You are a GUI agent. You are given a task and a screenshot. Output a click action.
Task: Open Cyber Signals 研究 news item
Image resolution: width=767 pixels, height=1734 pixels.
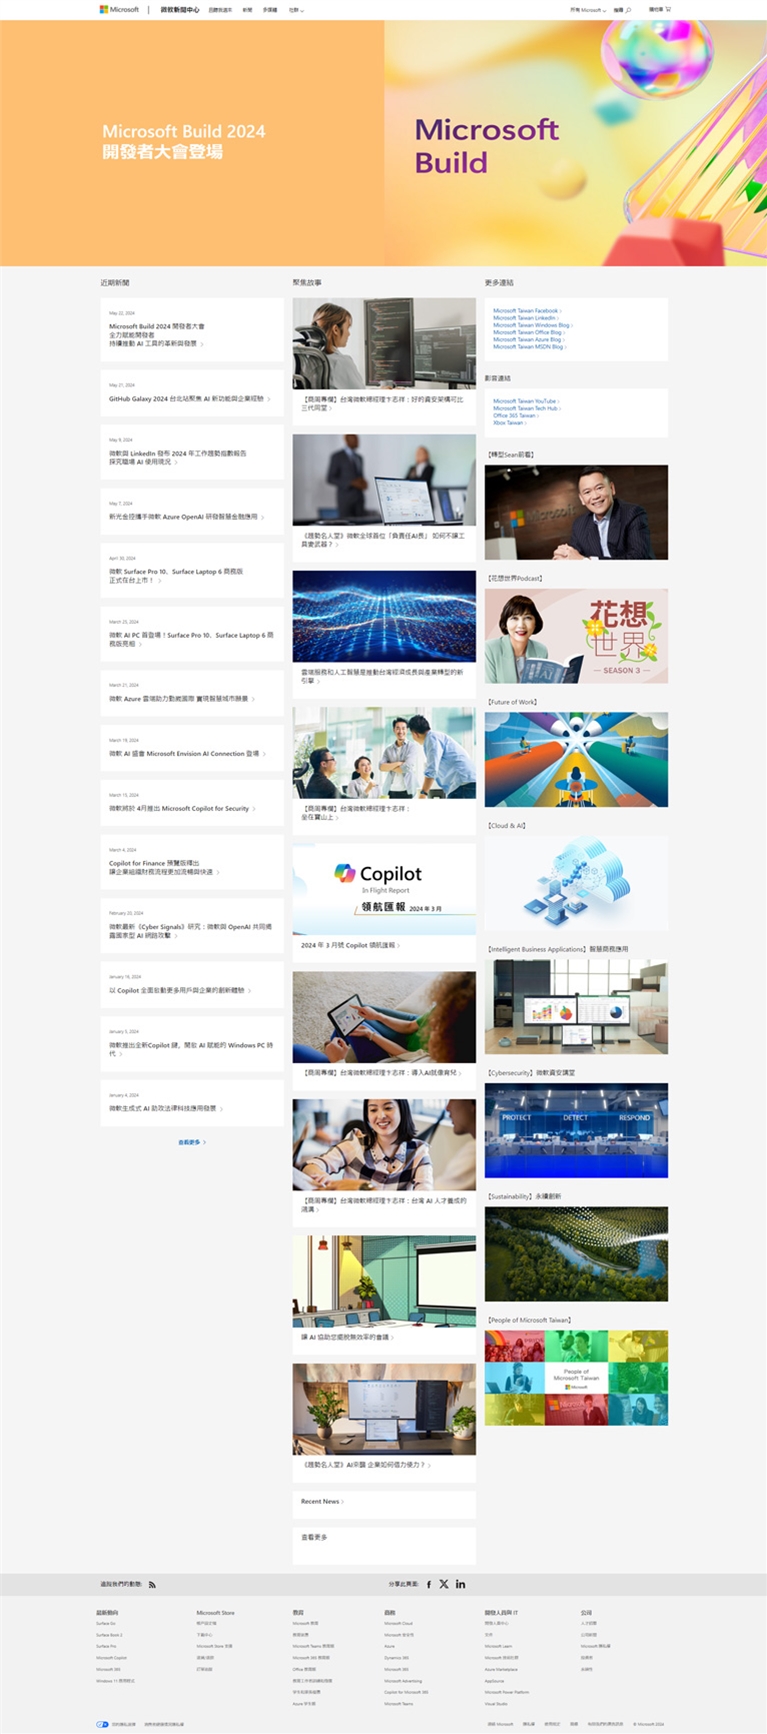point(192,925)
